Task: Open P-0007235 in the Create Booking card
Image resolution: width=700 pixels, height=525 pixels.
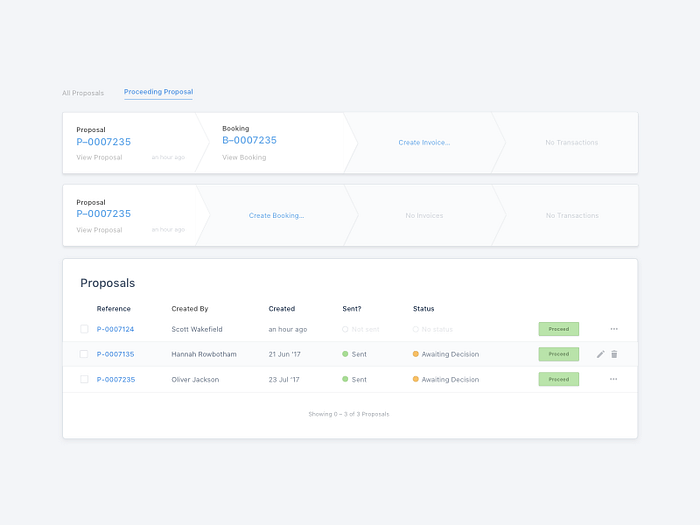Action: pos(104,214)
